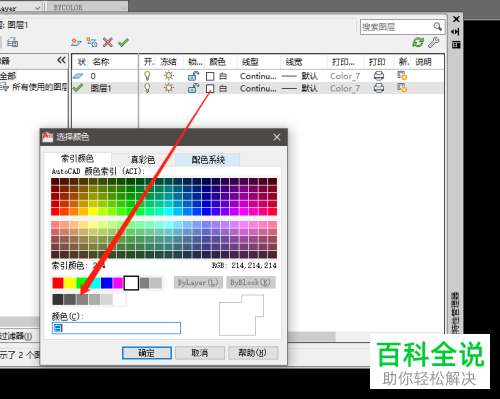Image resolution: width=500 pixels, height=399 pixels.
Task: Click palette properties menu icon
Action: pyautogui.click(x=456, y=44)
